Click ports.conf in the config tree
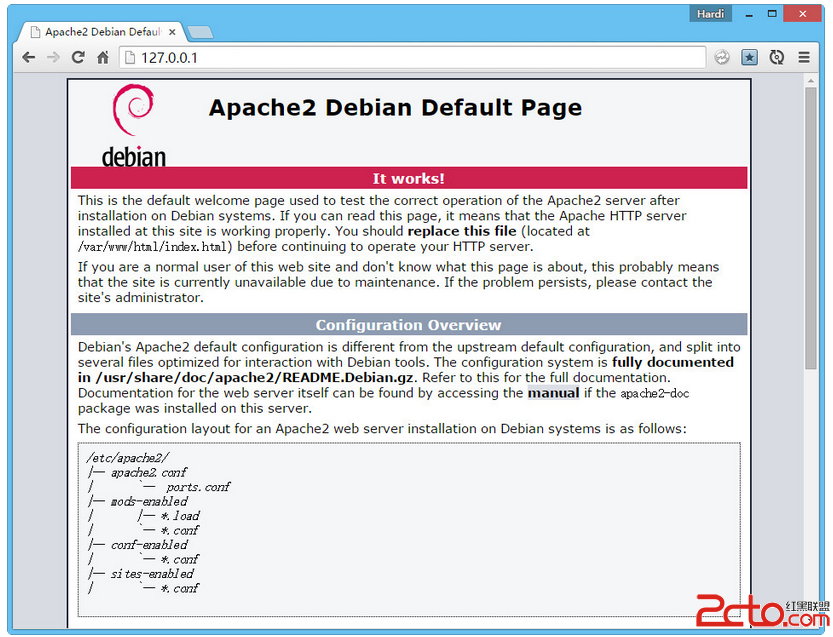Image resolution: width=833 pixels, height=637 pixels. tap(198, 487)
